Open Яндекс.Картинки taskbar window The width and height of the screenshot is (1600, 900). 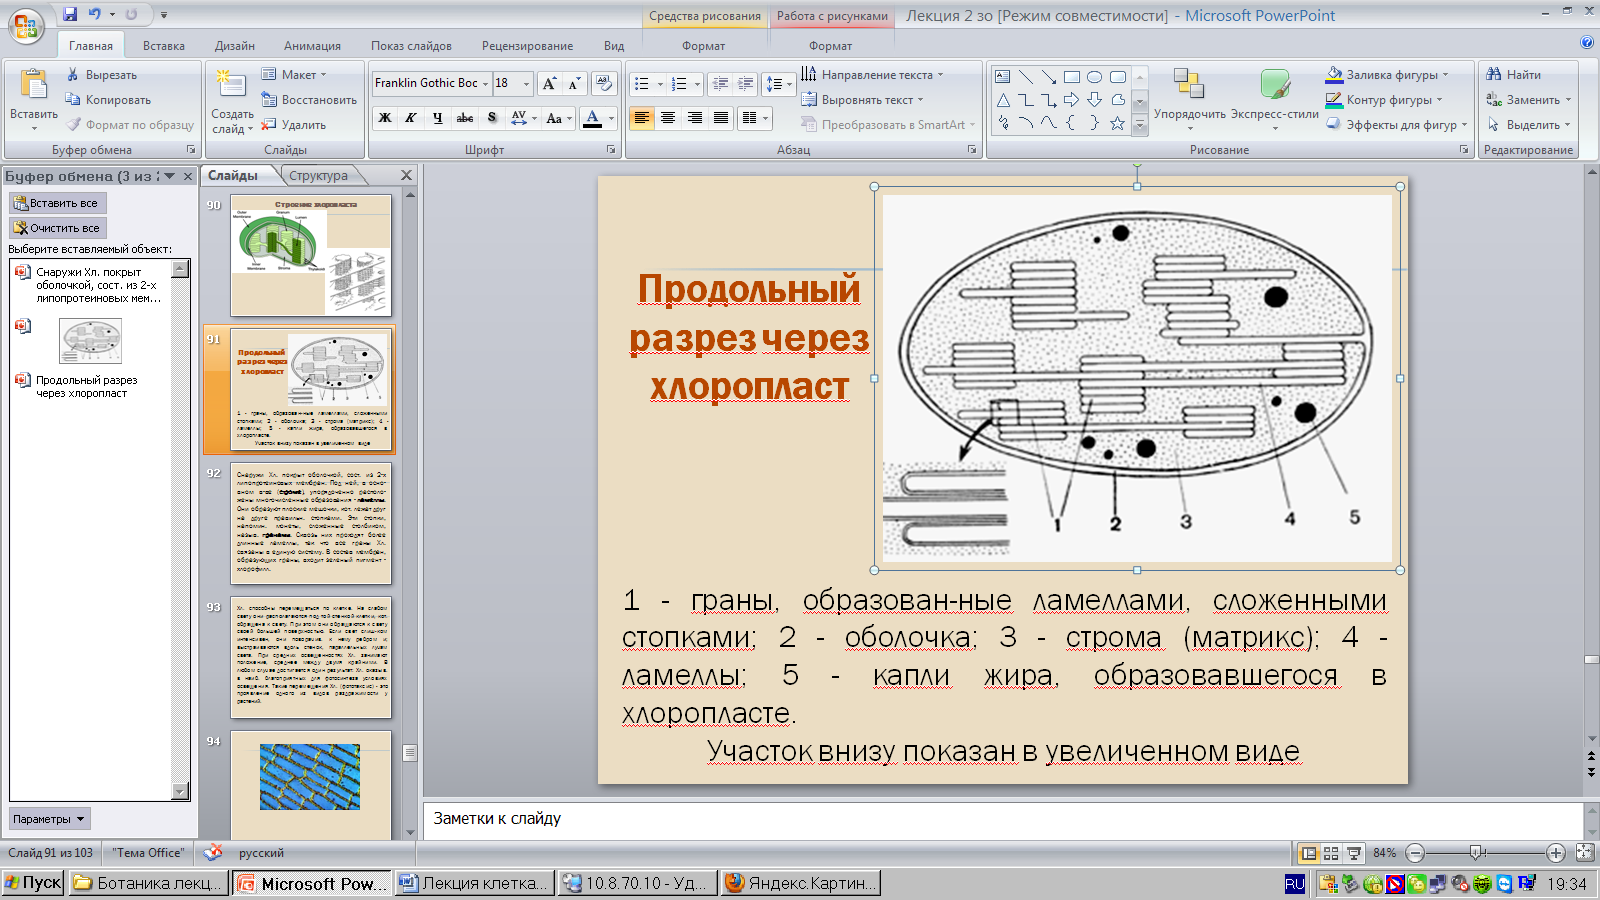pos(801,883)
